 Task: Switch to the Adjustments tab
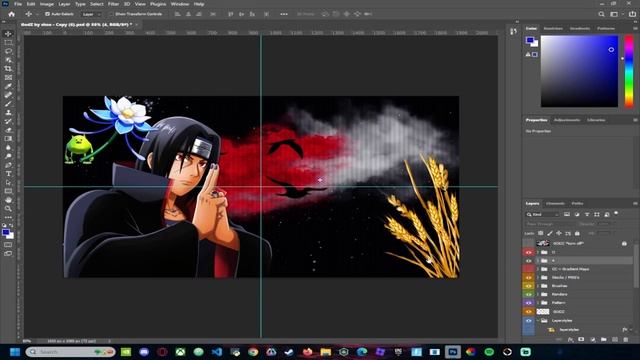coord(567,120)
